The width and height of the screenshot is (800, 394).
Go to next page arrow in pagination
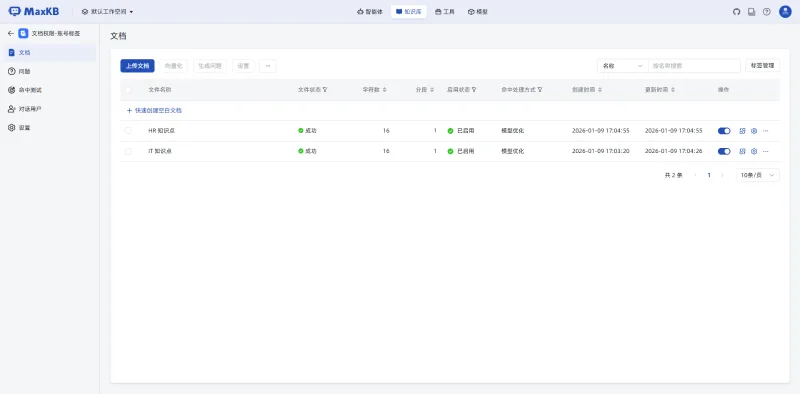(x=722, y=175)
